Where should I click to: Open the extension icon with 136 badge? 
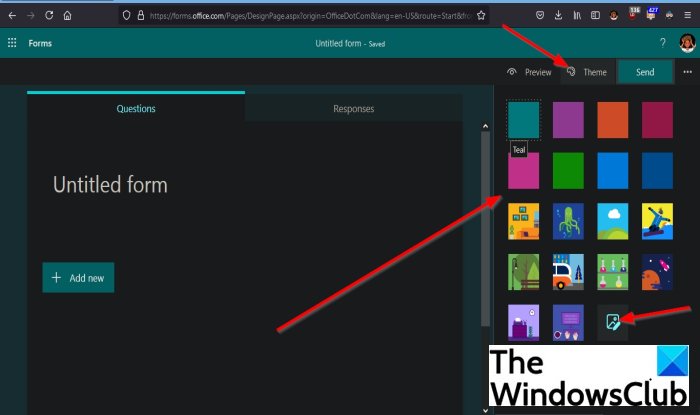[x=633, y=14]
